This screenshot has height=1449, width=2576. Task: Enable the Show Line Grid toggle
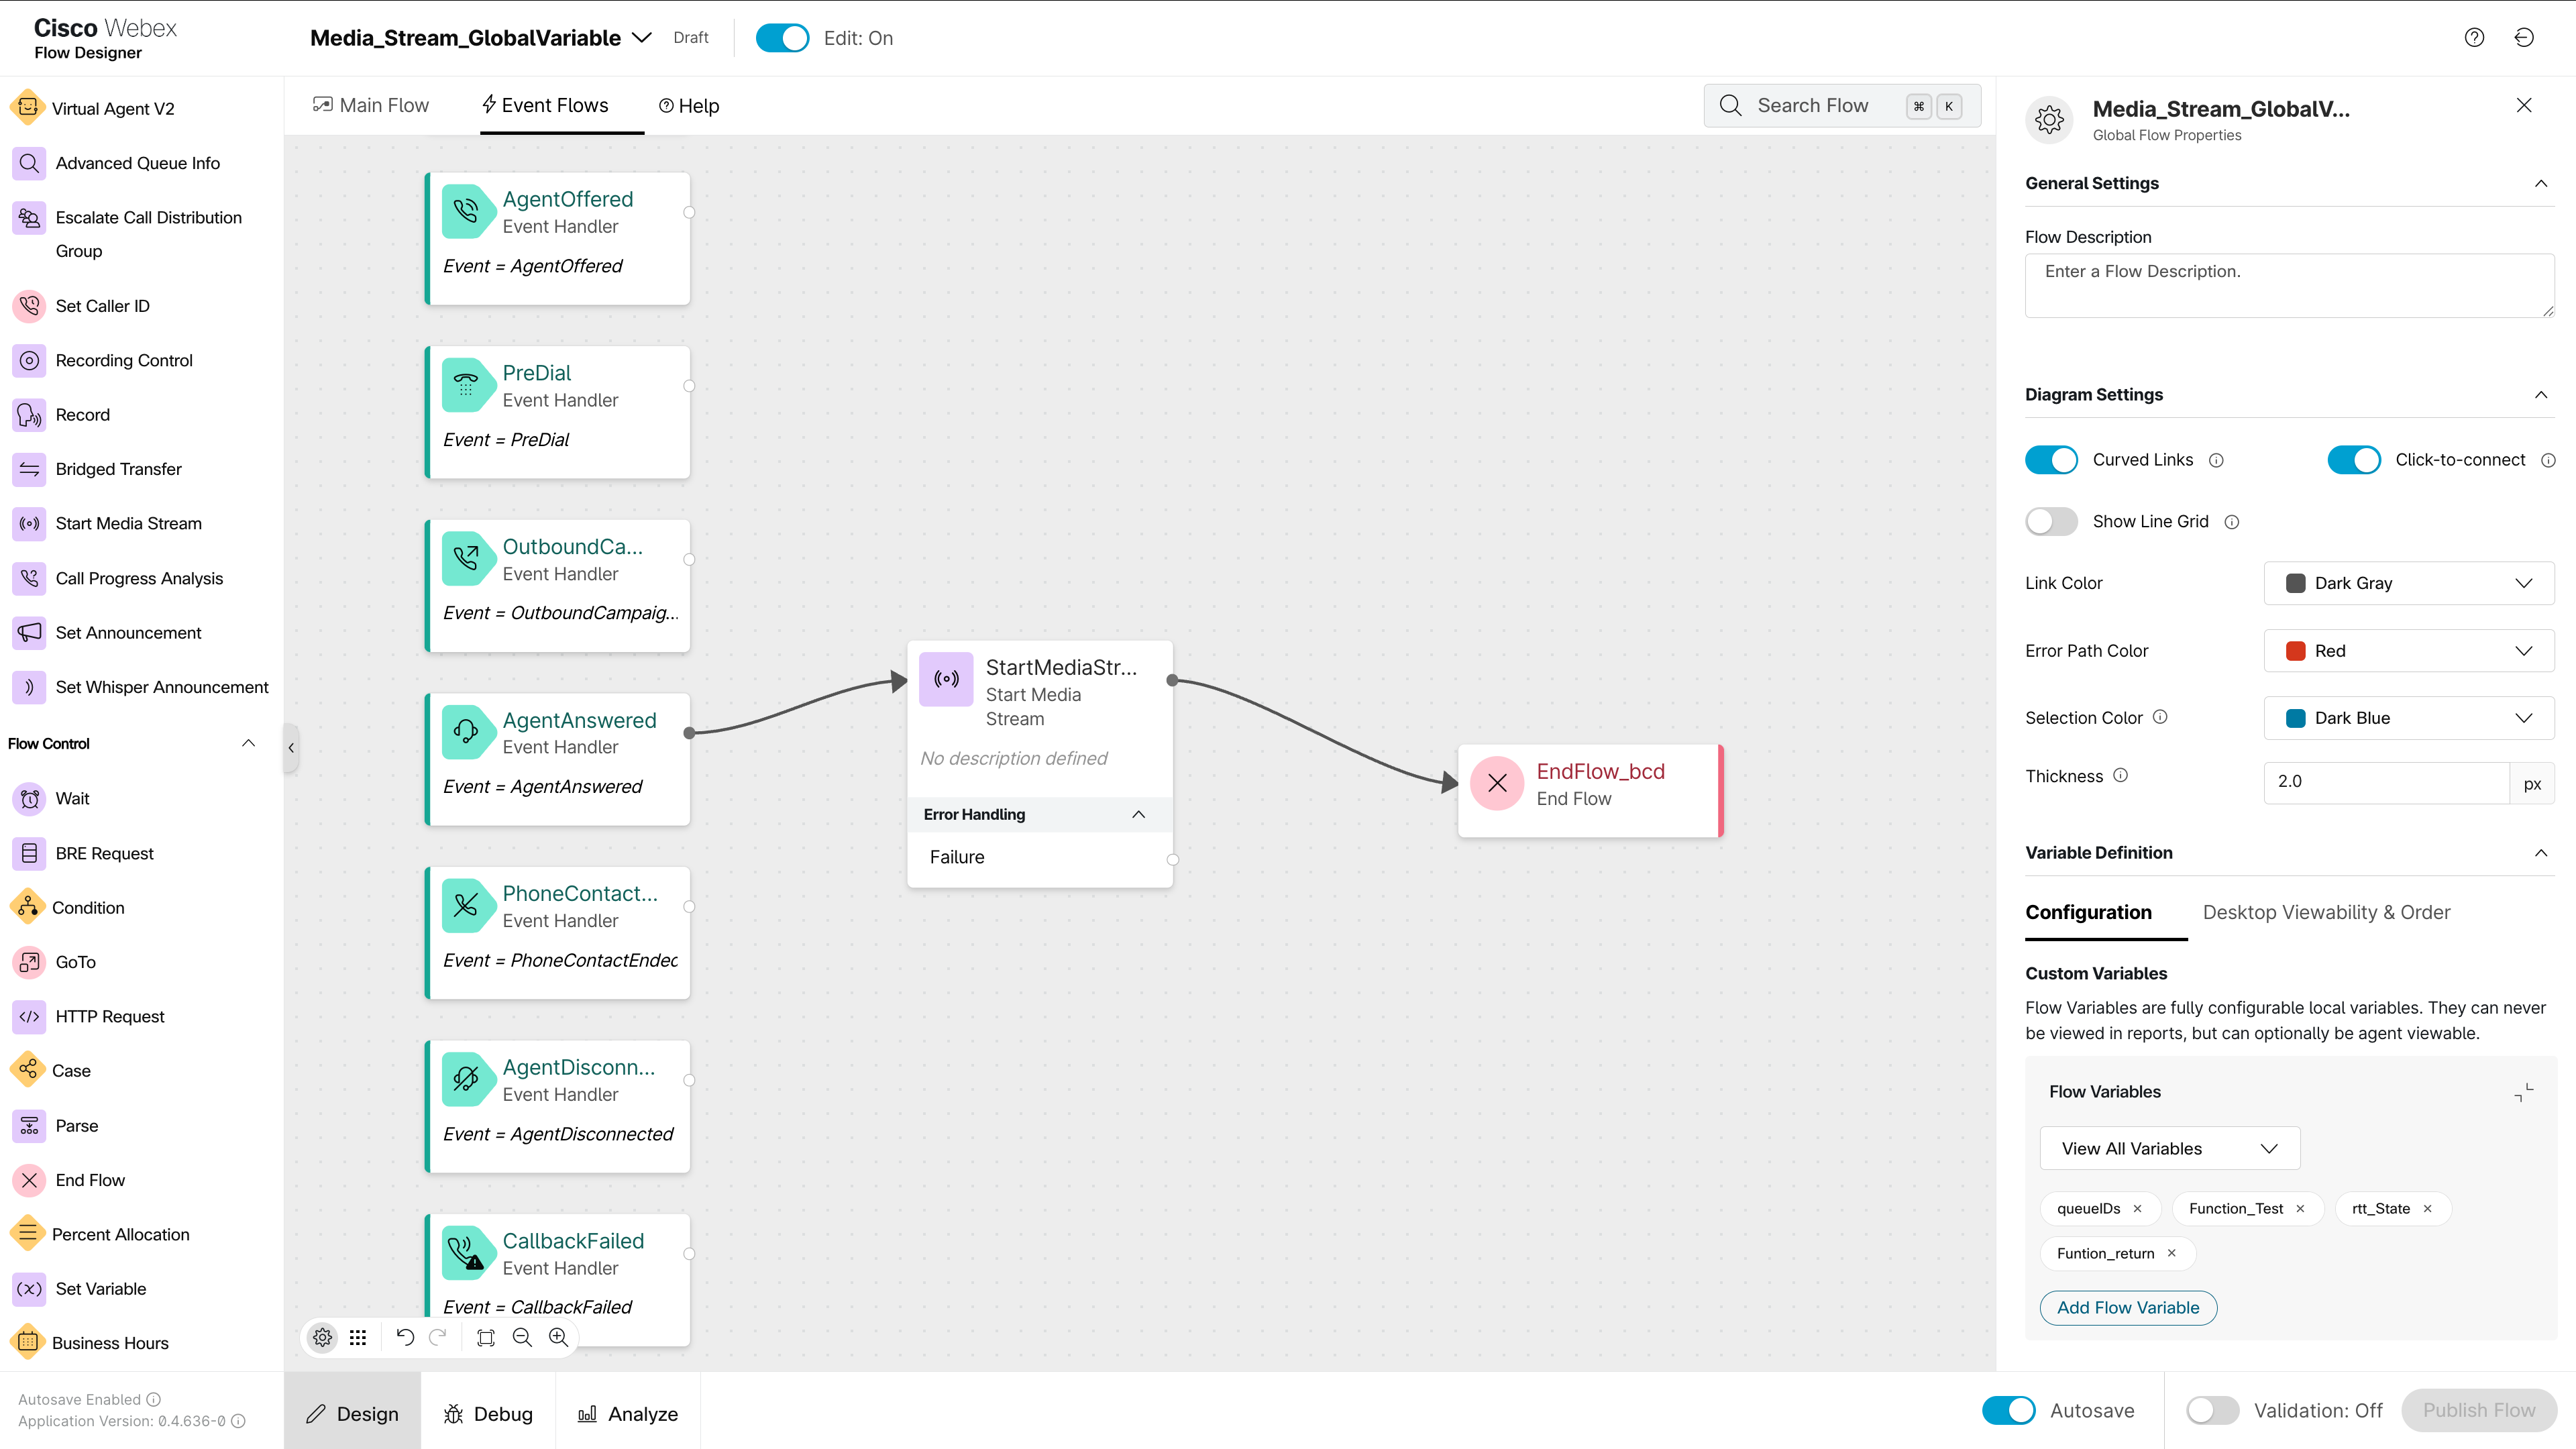click(2051, 521)
